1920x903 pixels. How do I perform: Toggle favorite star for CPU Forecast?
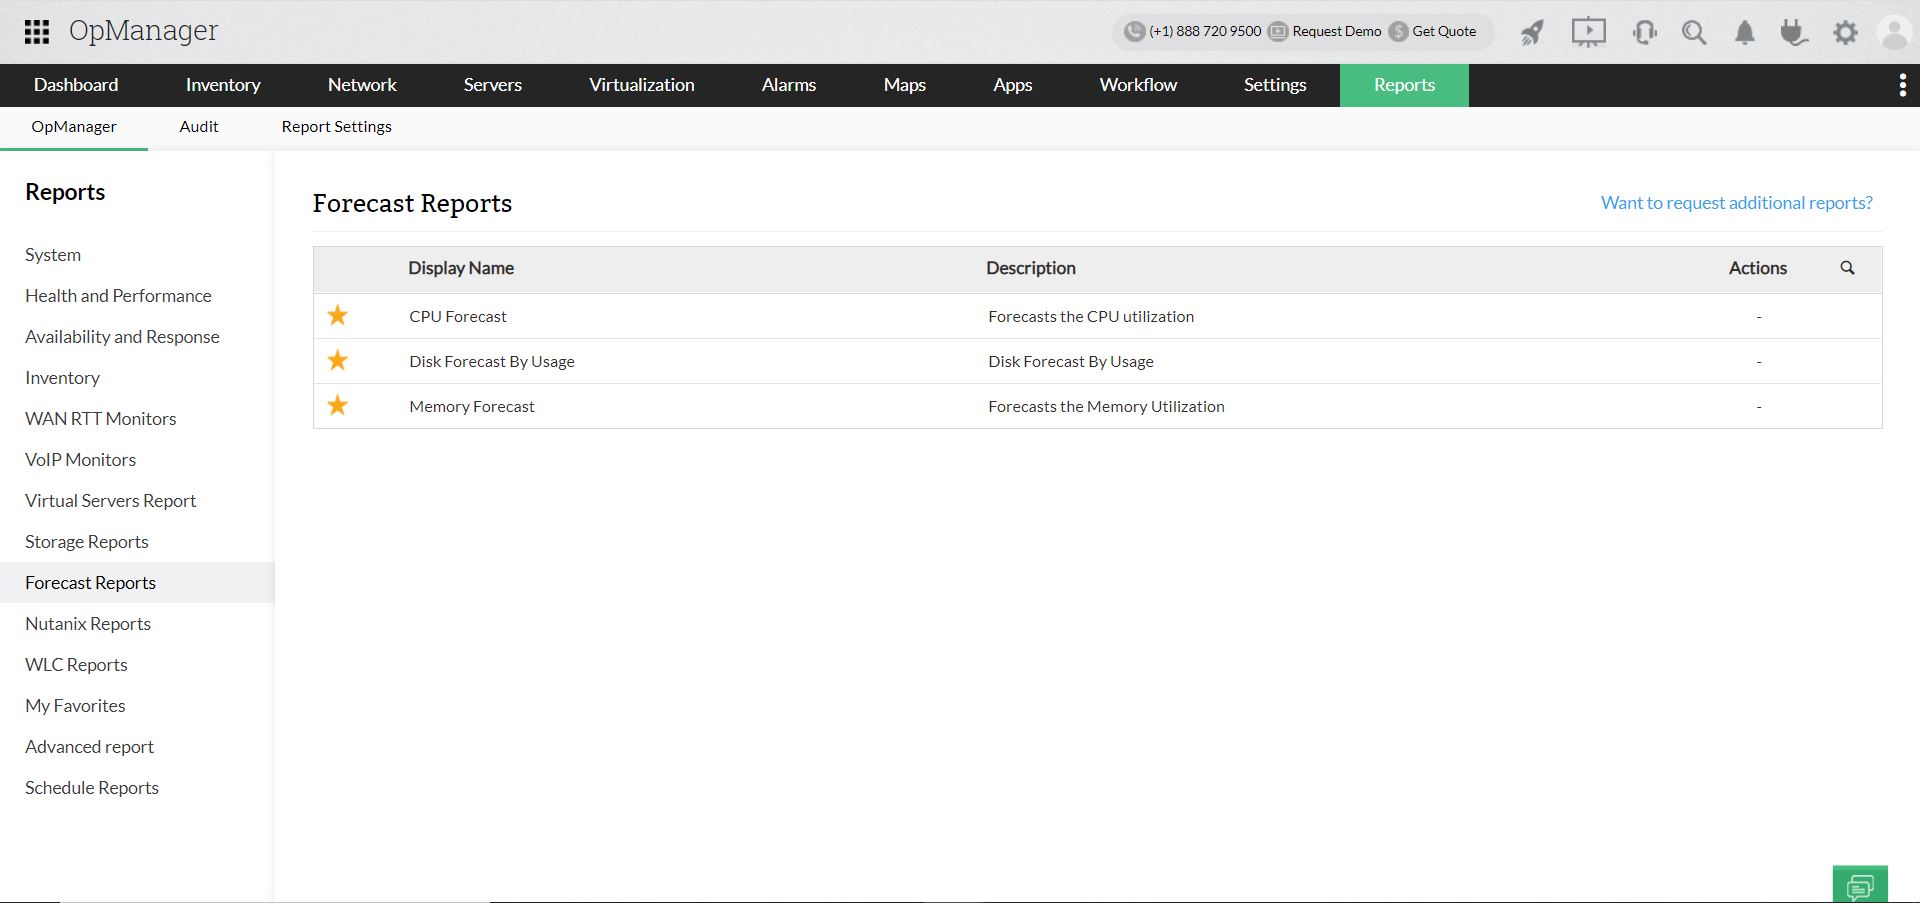[338, 316]
